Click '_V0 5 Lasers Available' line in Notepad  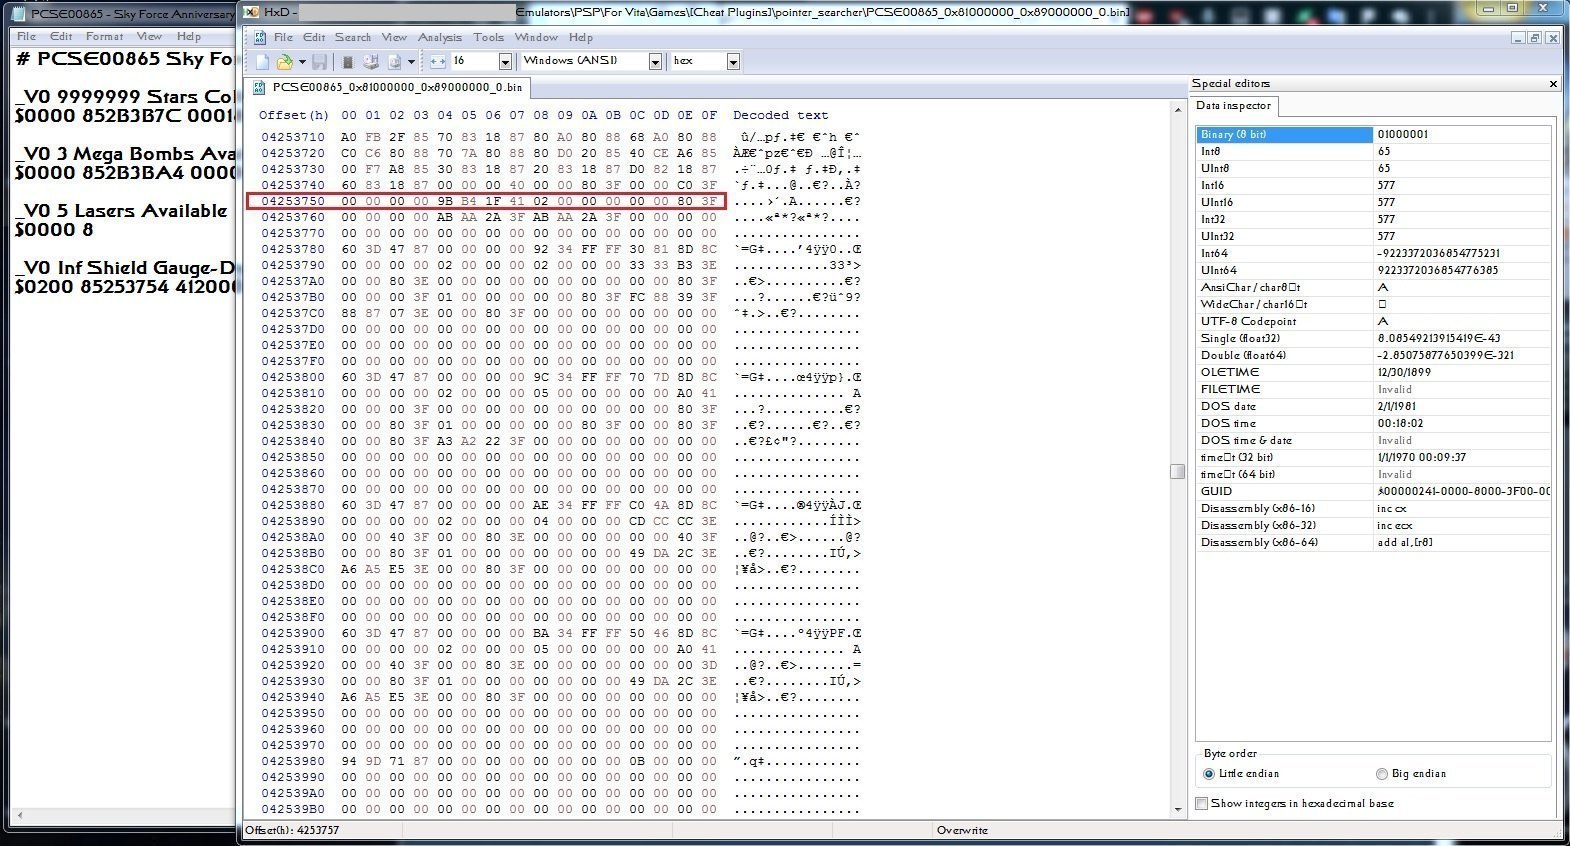click(x=121, y=211)
